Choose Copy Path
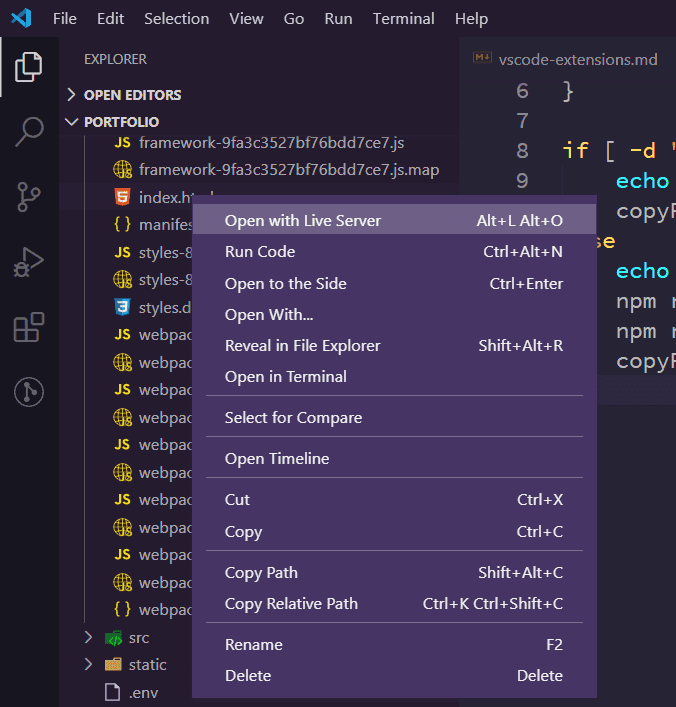This screenshot has width=676, height=707. coord(394,573)
